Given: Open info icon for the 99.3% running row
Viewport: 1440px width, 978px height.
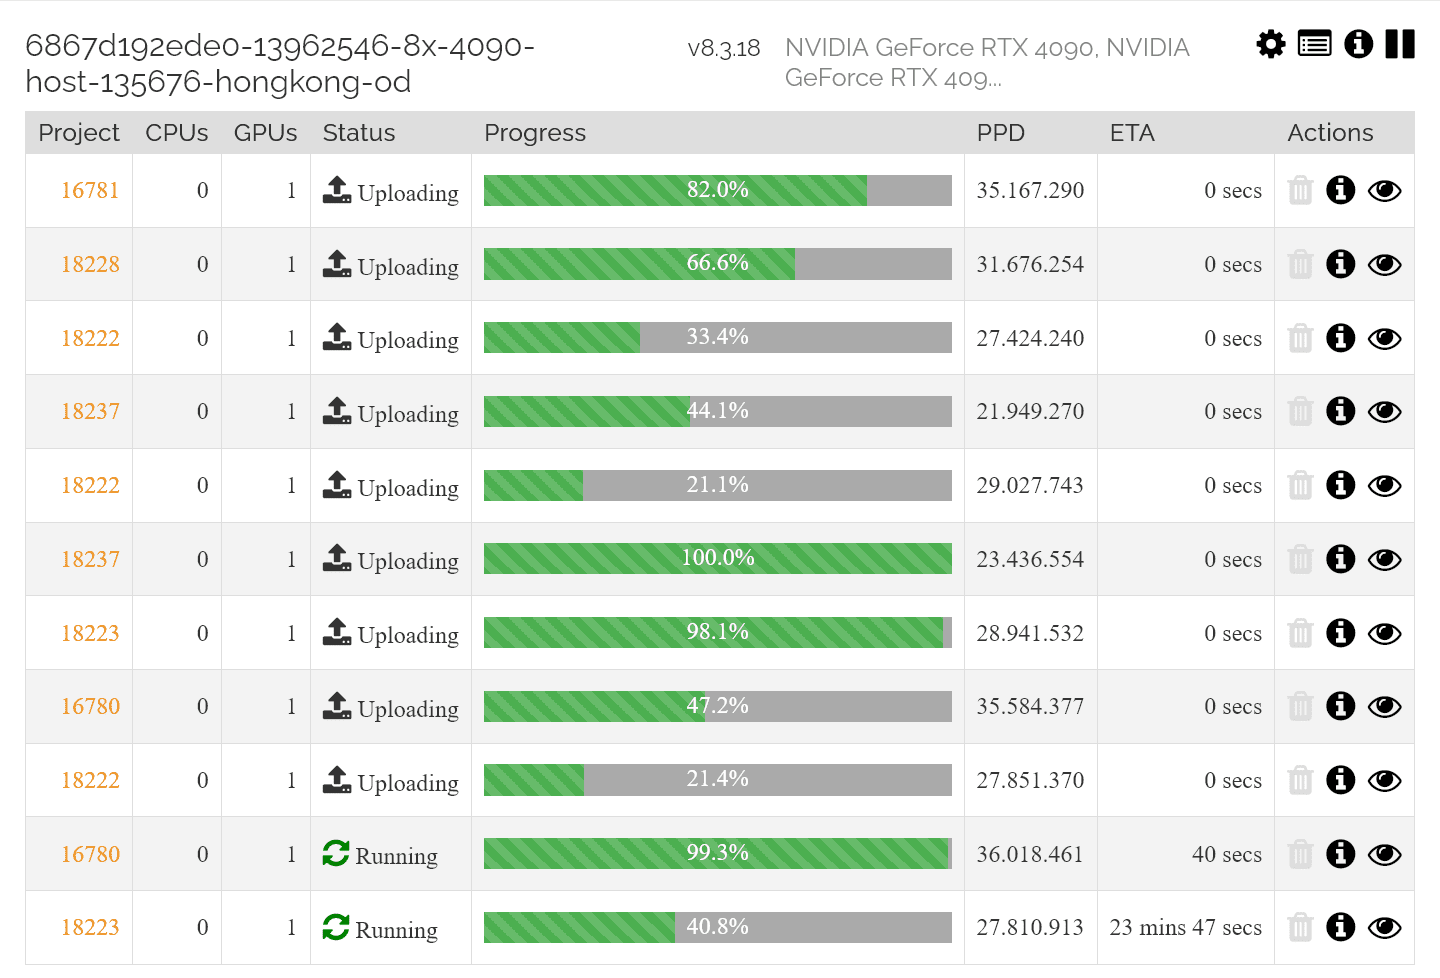Looking at the screenshot, I should coord(1340,854).
